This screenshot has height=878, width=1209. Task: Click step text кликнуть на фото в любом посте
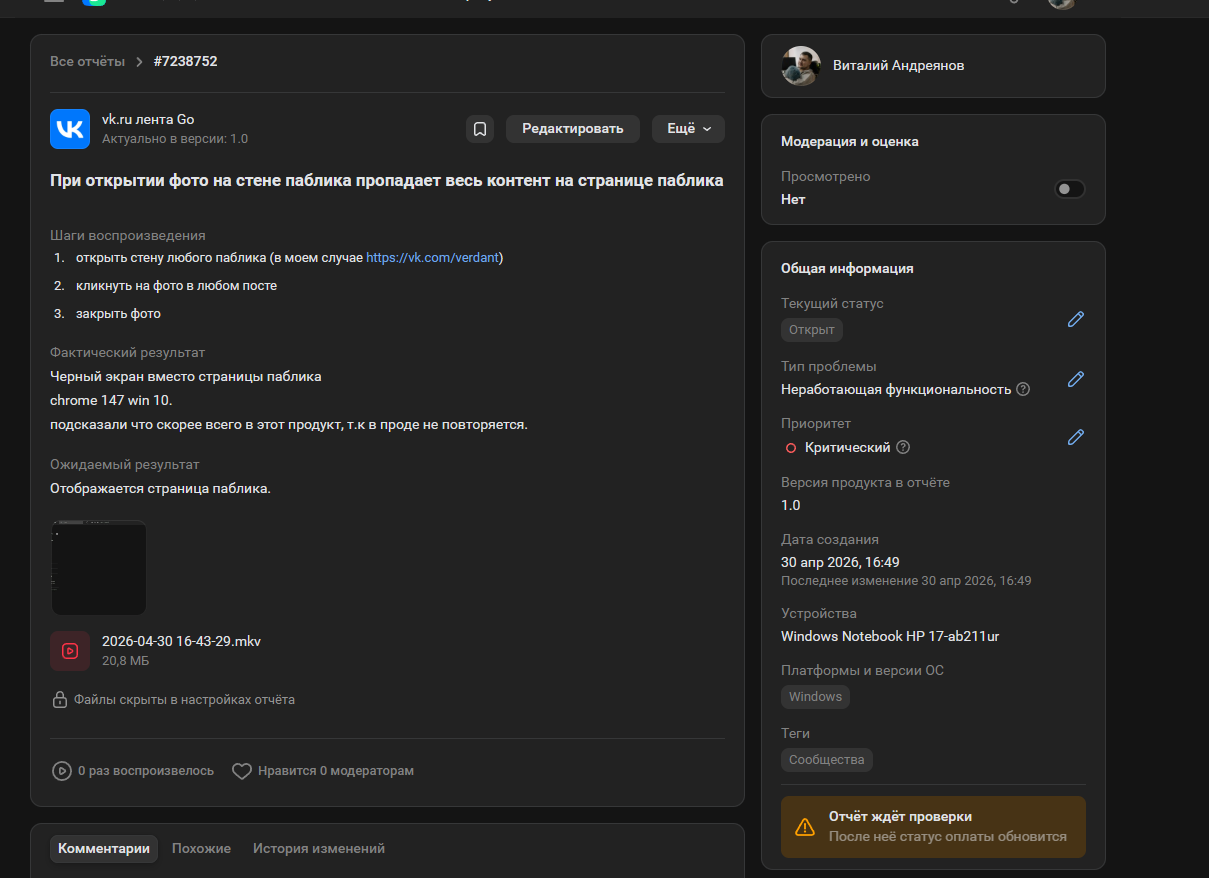(x=176, y=285)
